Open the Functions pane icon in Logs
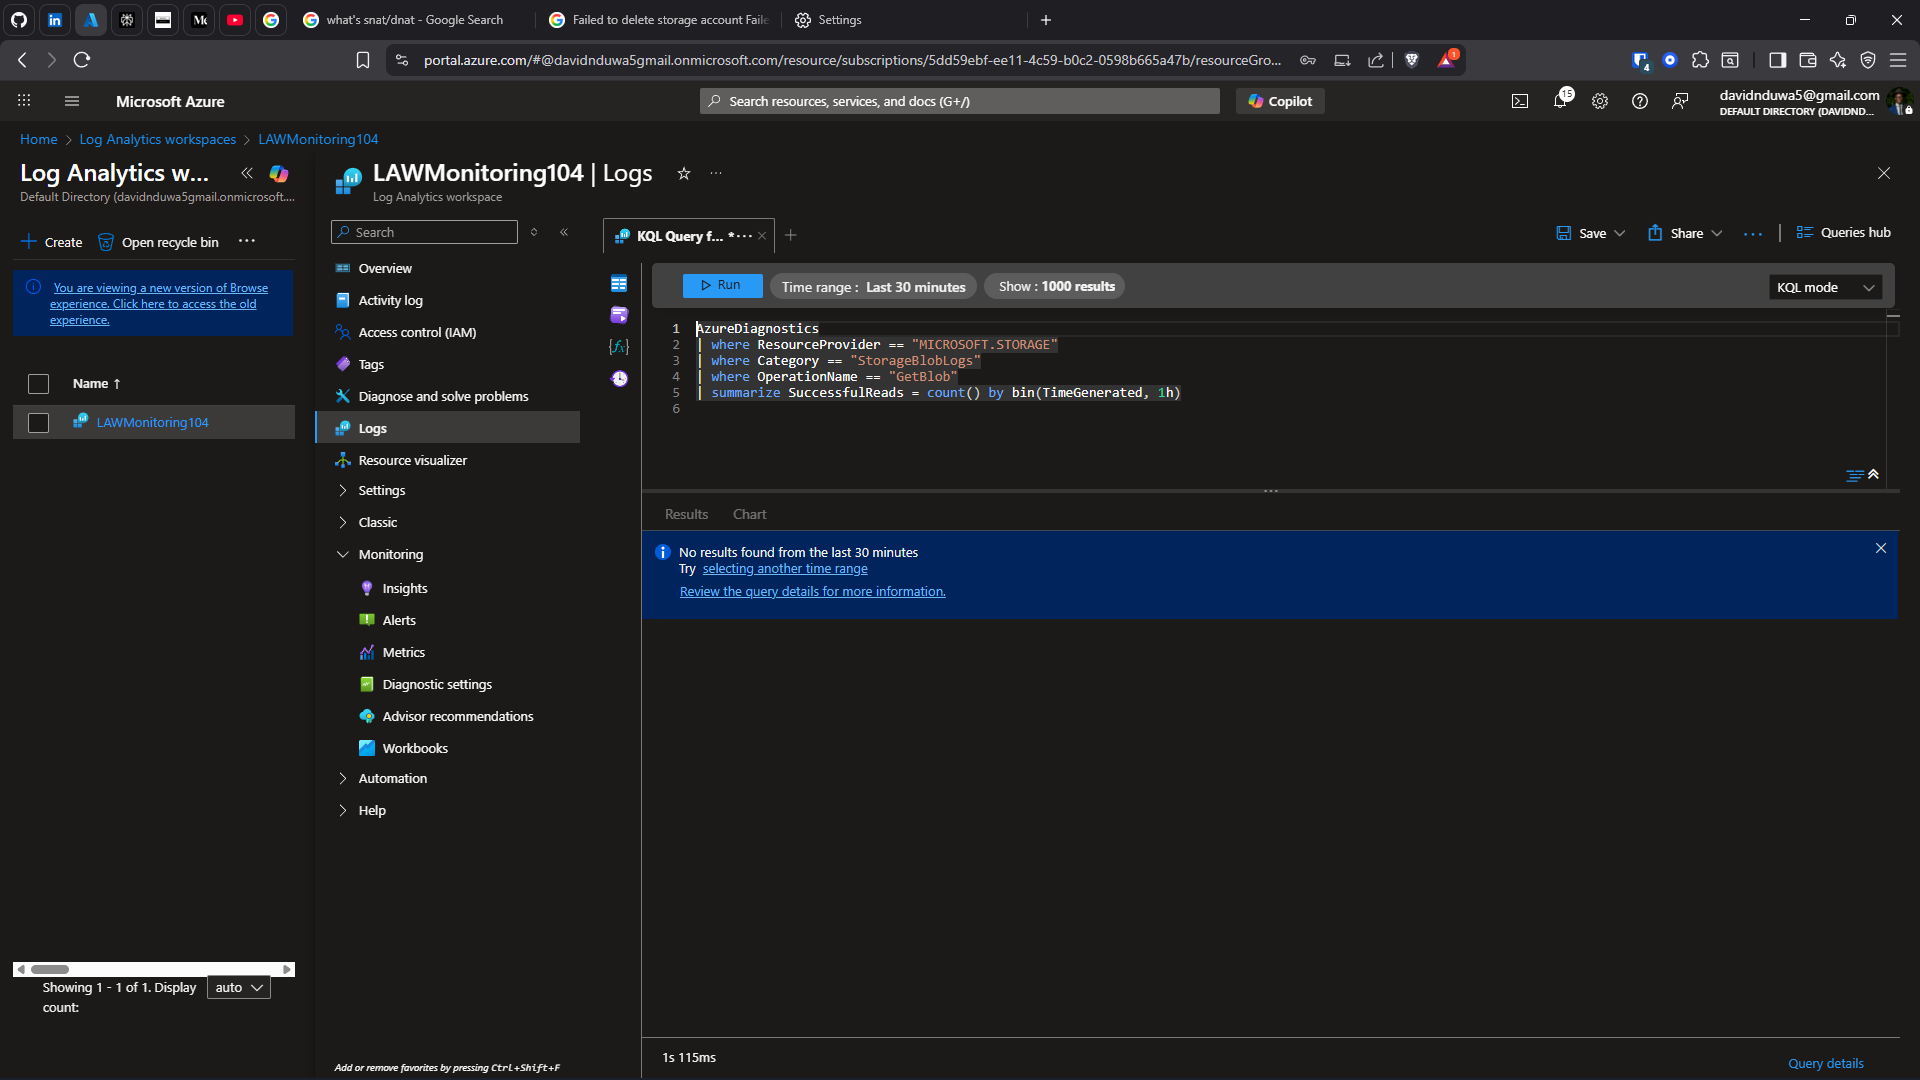The height and width of the screenshot is (1080, 1920). click(619, 347)
